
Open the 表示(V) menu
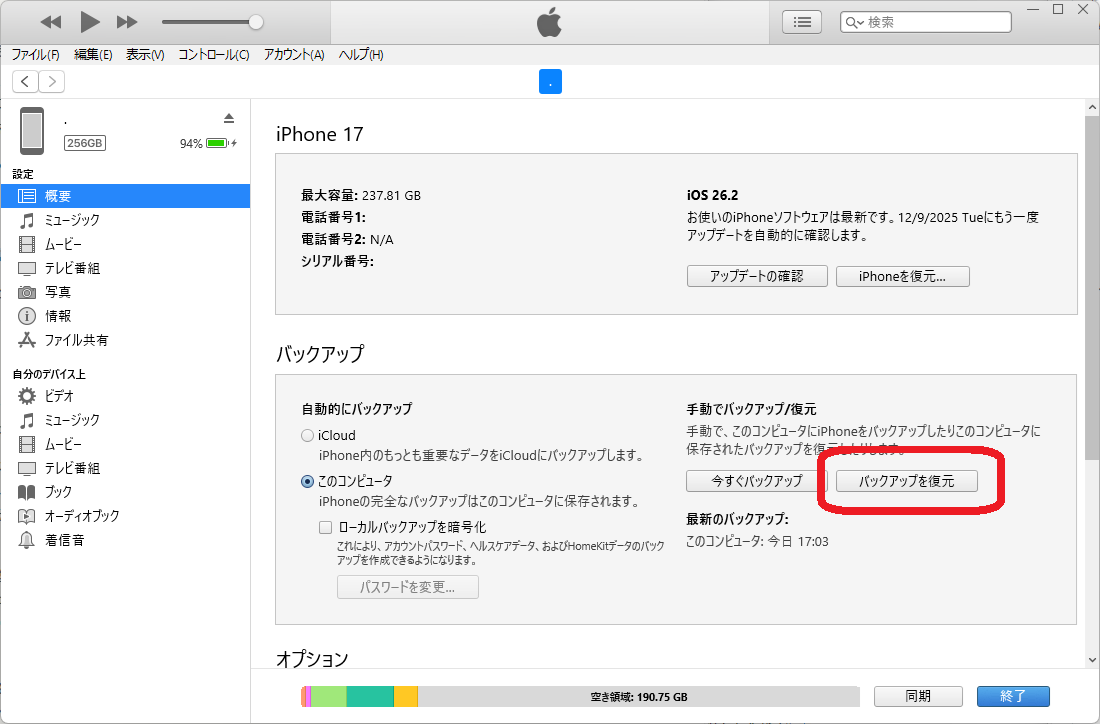tap(145, 55)
